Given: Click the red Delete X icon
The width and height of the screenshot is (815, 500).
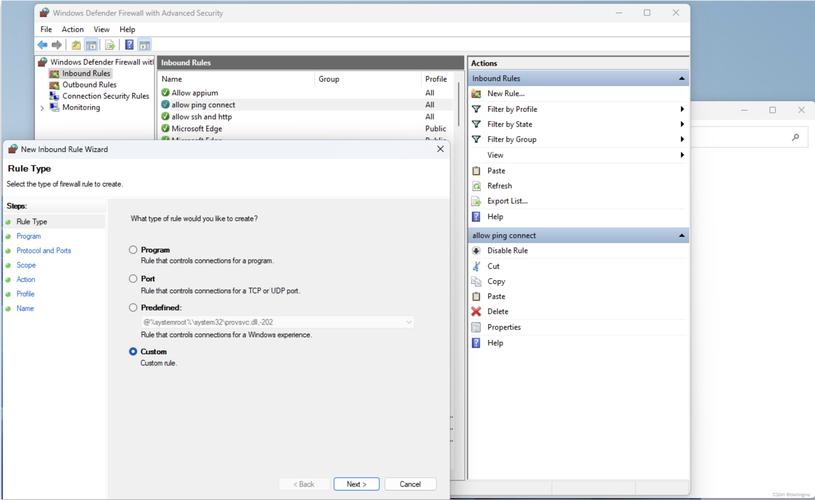Looking at the screenshot, I should point(476,311).
